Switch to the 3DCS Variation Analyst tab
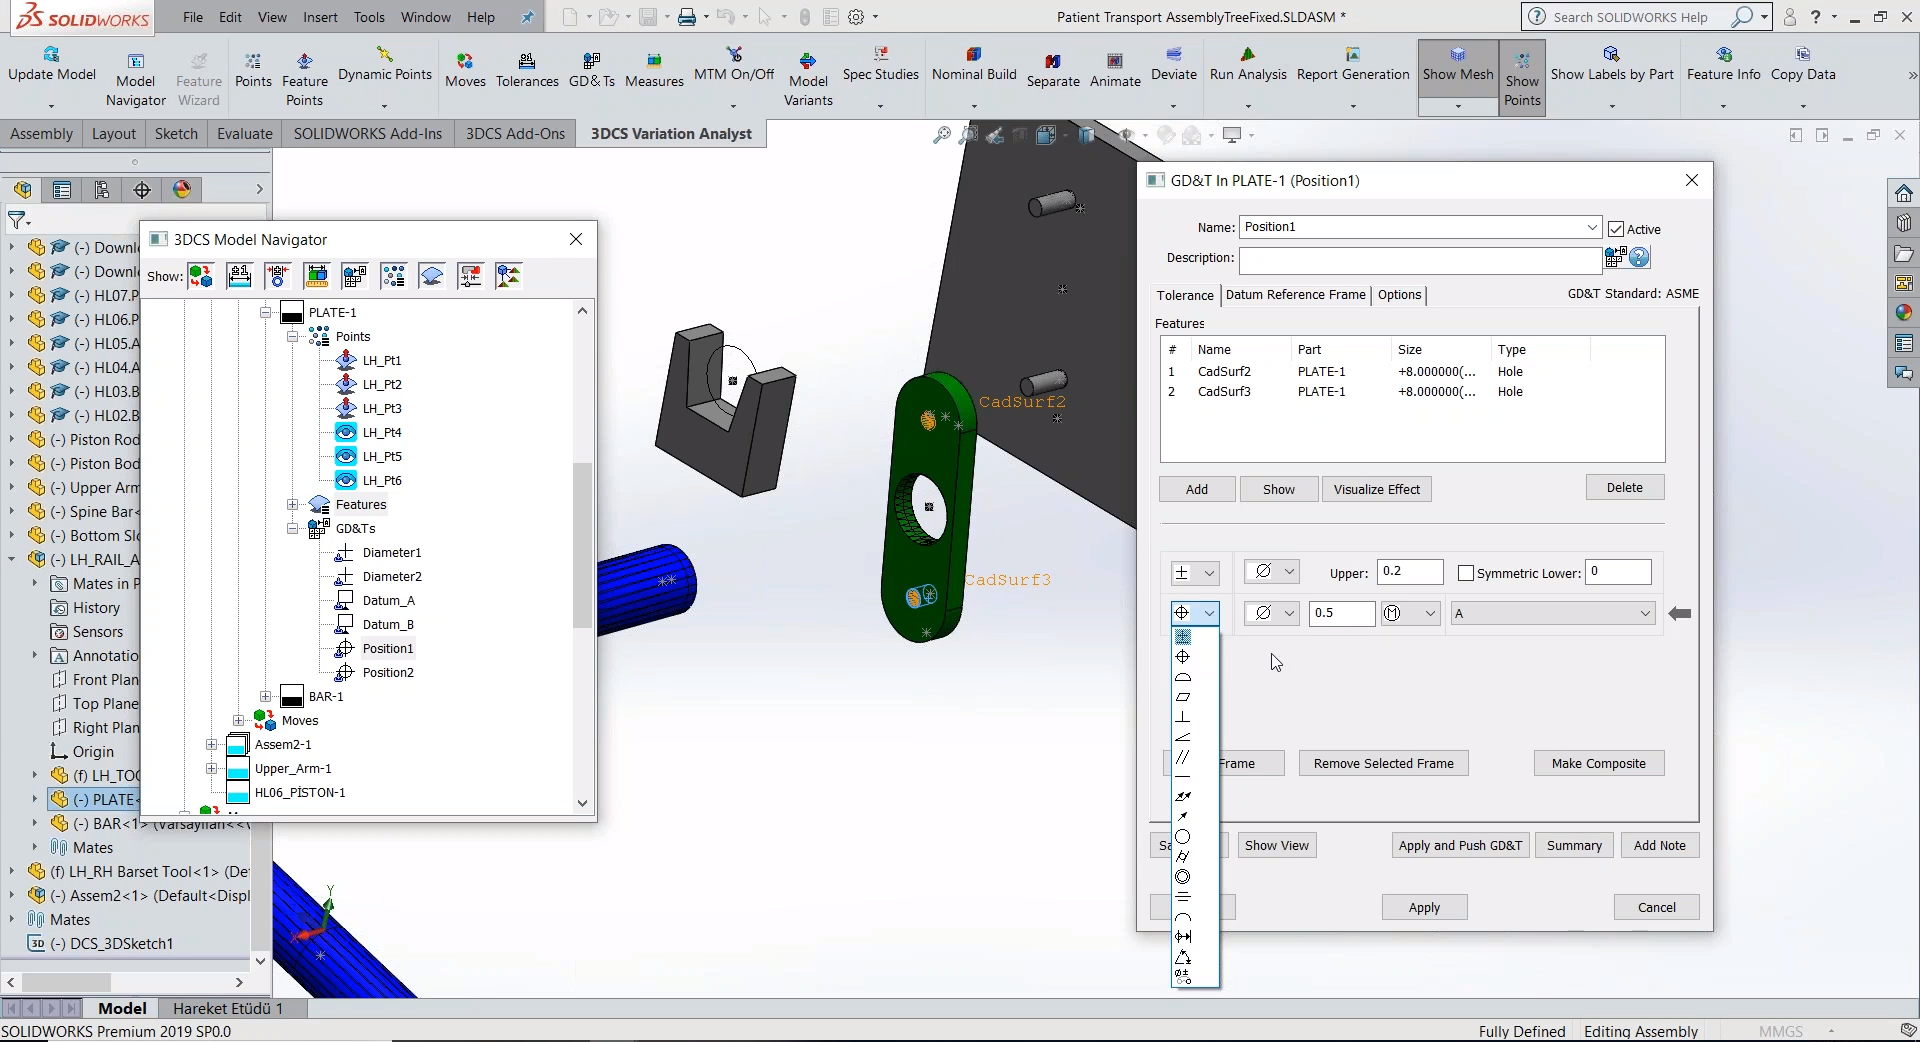1920x1042 pixels. pyautogui.click(x=671, y=133)
